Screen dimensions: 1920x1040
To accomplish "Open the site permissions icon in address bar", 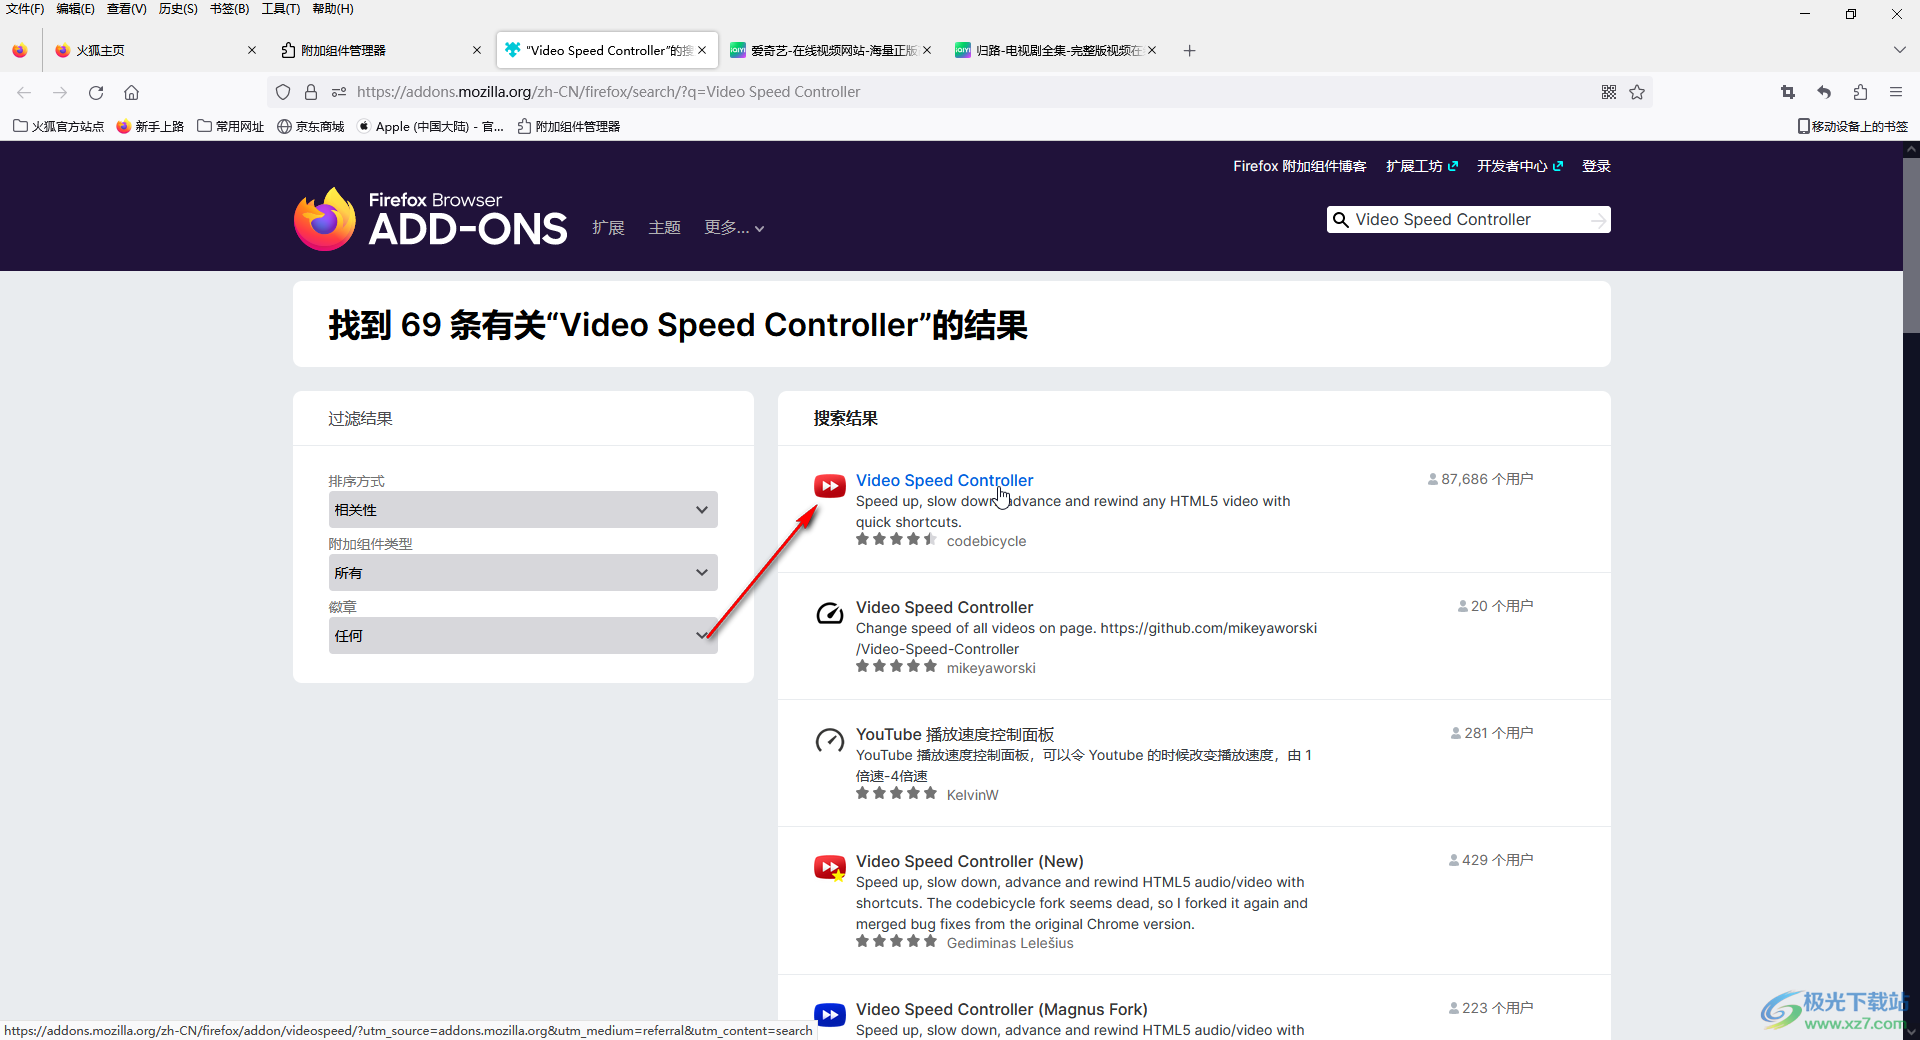I will point(339,92).
